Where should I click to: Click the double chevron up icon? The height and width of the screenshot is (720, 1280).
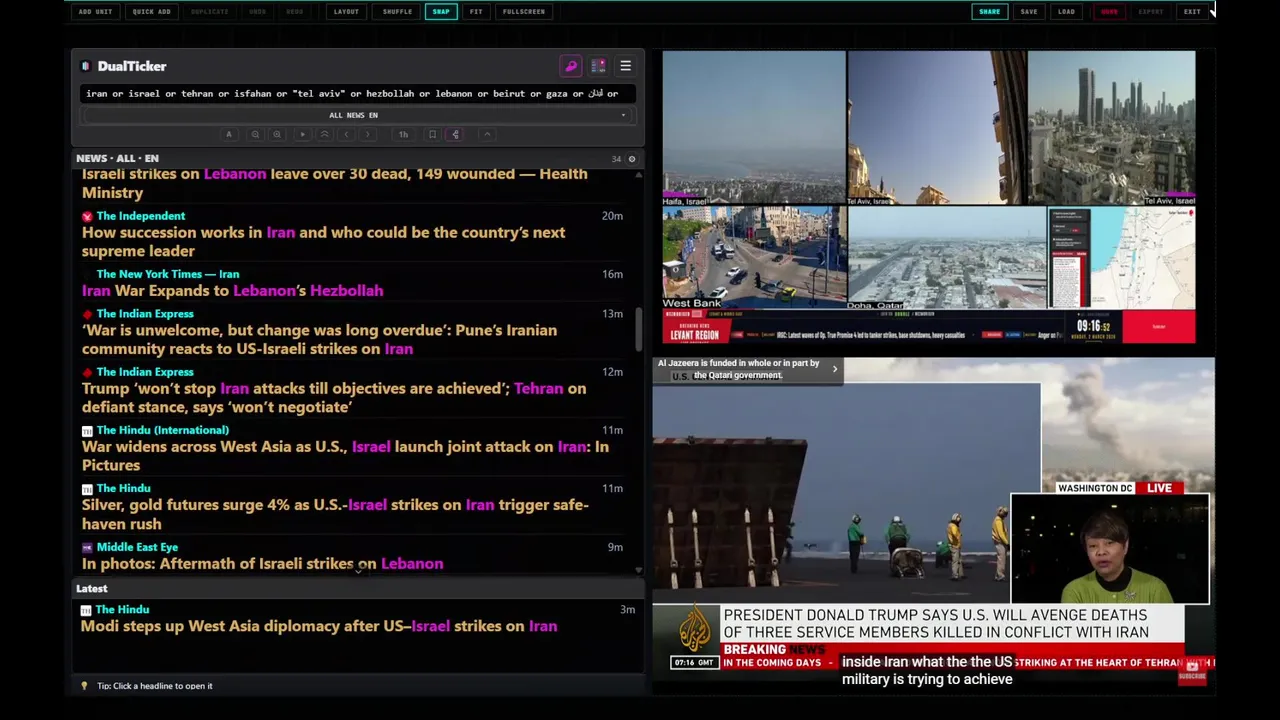point(324,134)
